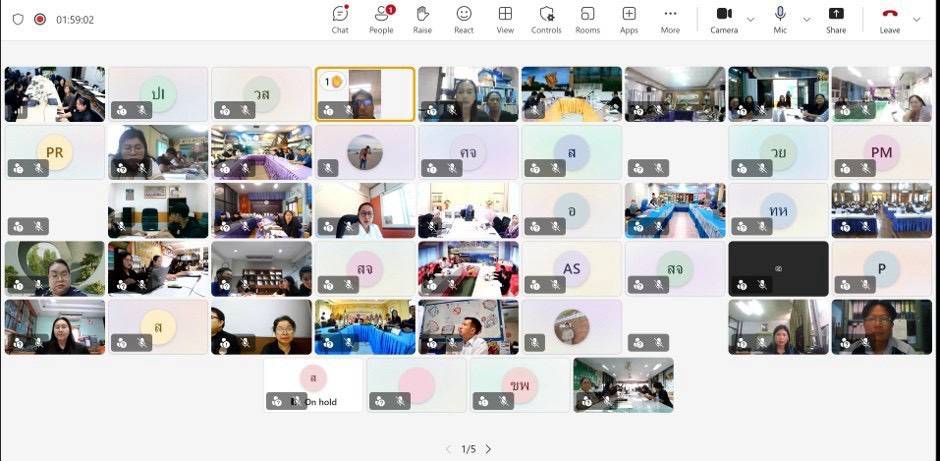This screenshot has height=461, width=940.
Task: Click the status icon on ปป tile
Action: [x=122, y=110]
